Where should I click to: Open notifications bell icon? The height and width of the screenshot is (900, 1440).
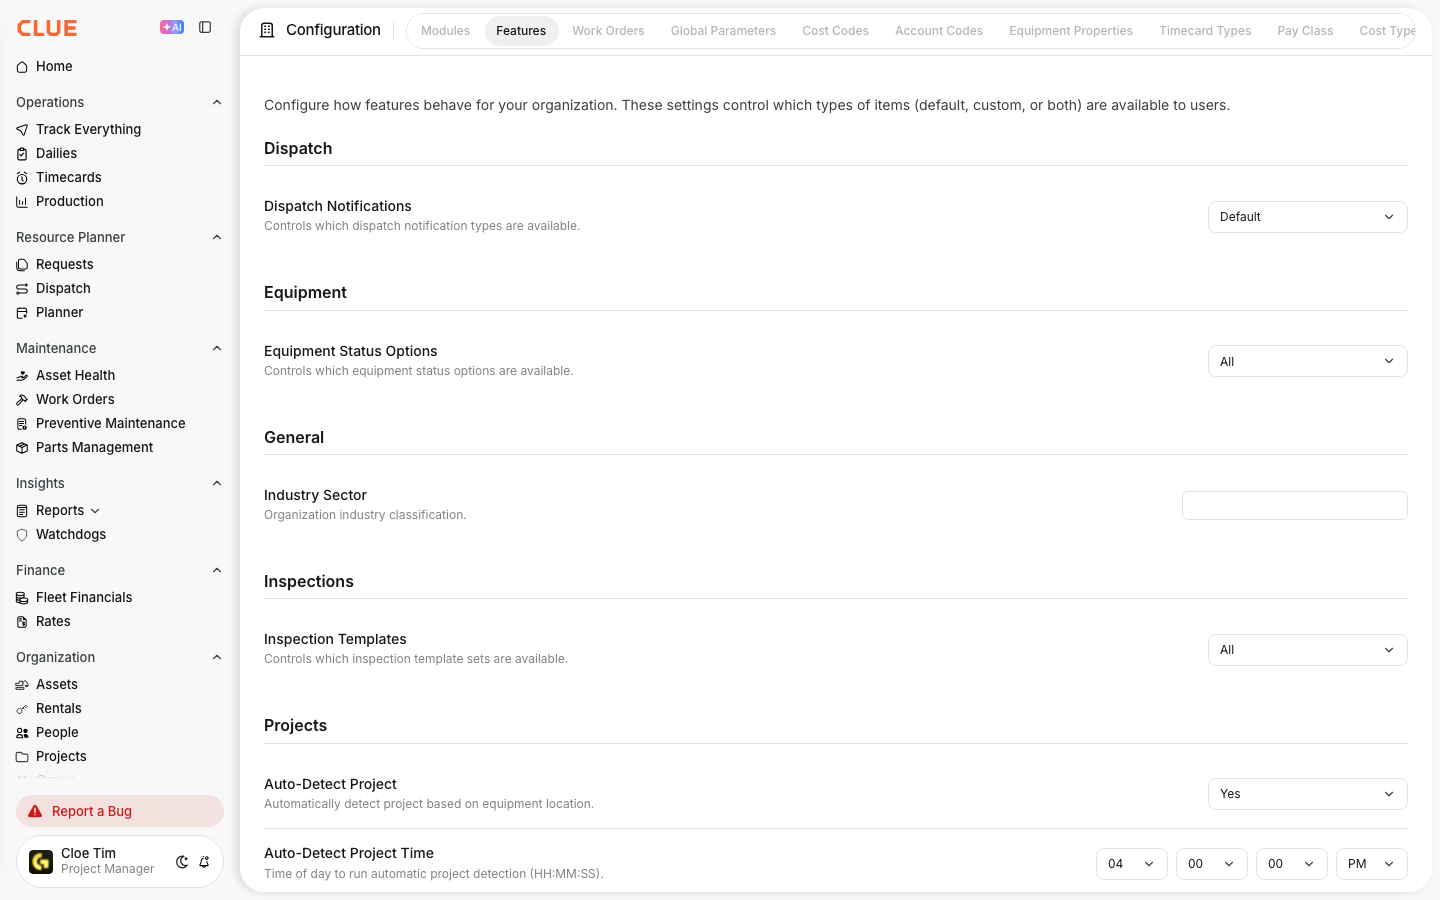pyautogui.click(x=204, y=862)
